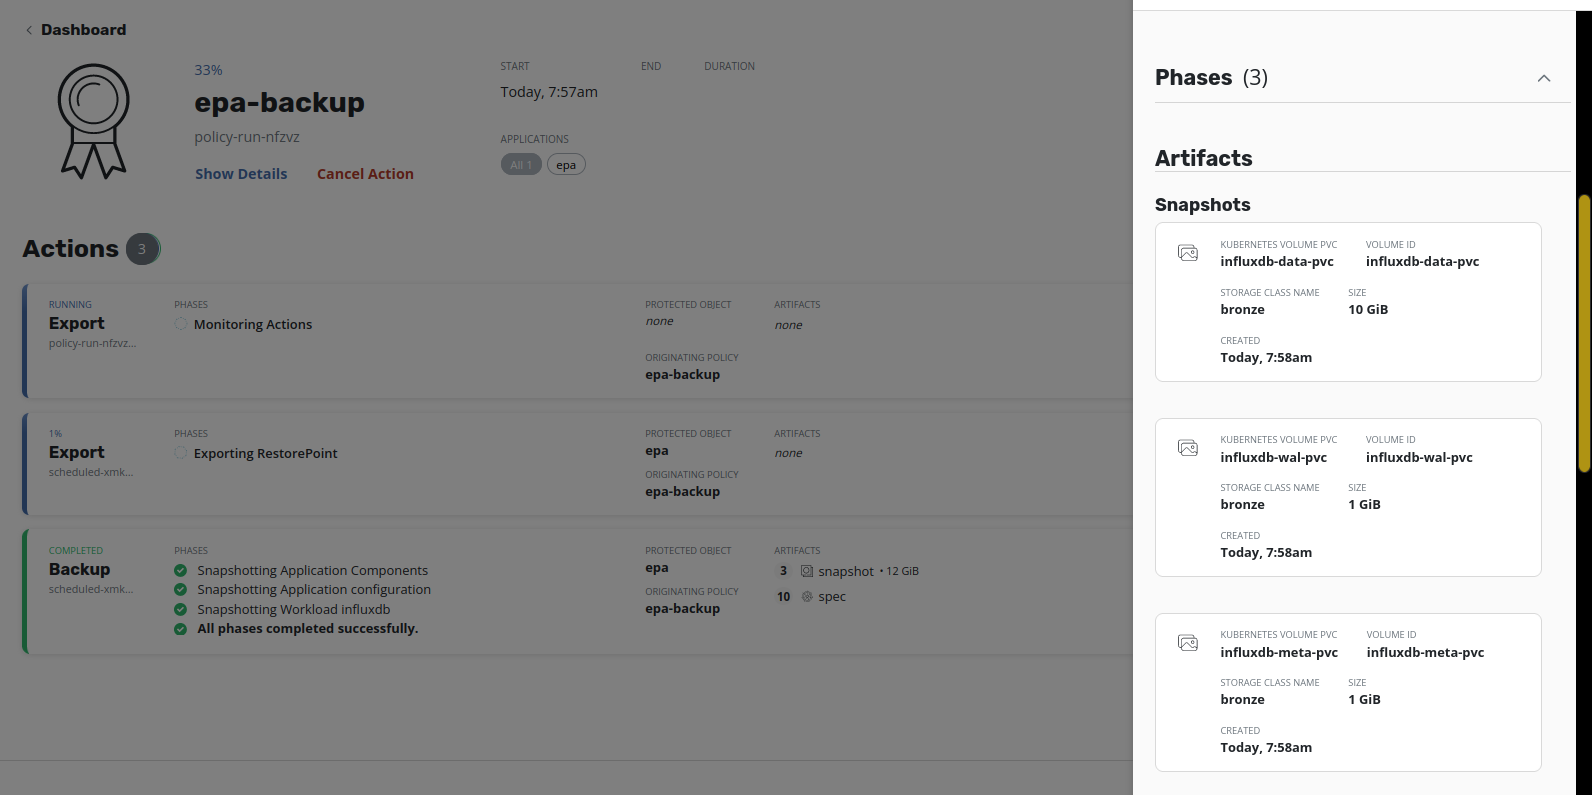This screenshot has width=1592, height=795.
Task: Click the green check beside Snapshotting Workload influxdb
Action: point(180,609)
